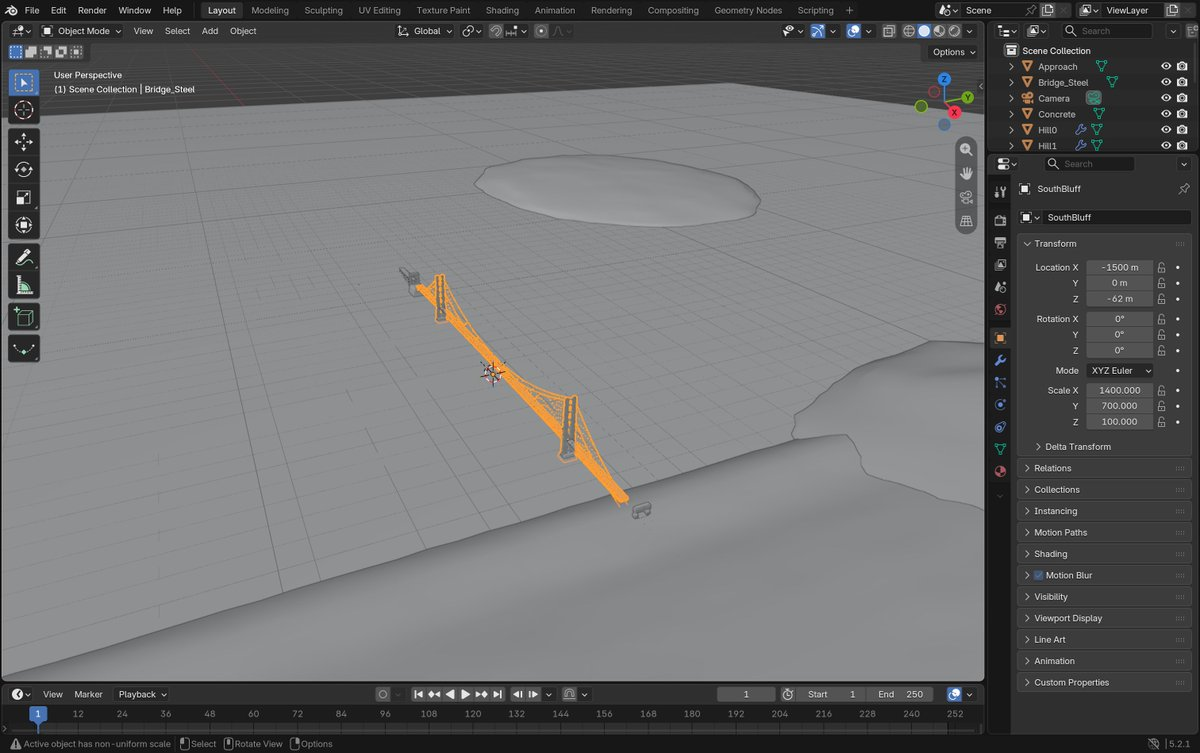
Task: Enable the Motion Blur checkbox
Action: pyautogui.click(x=1038, y=575)
